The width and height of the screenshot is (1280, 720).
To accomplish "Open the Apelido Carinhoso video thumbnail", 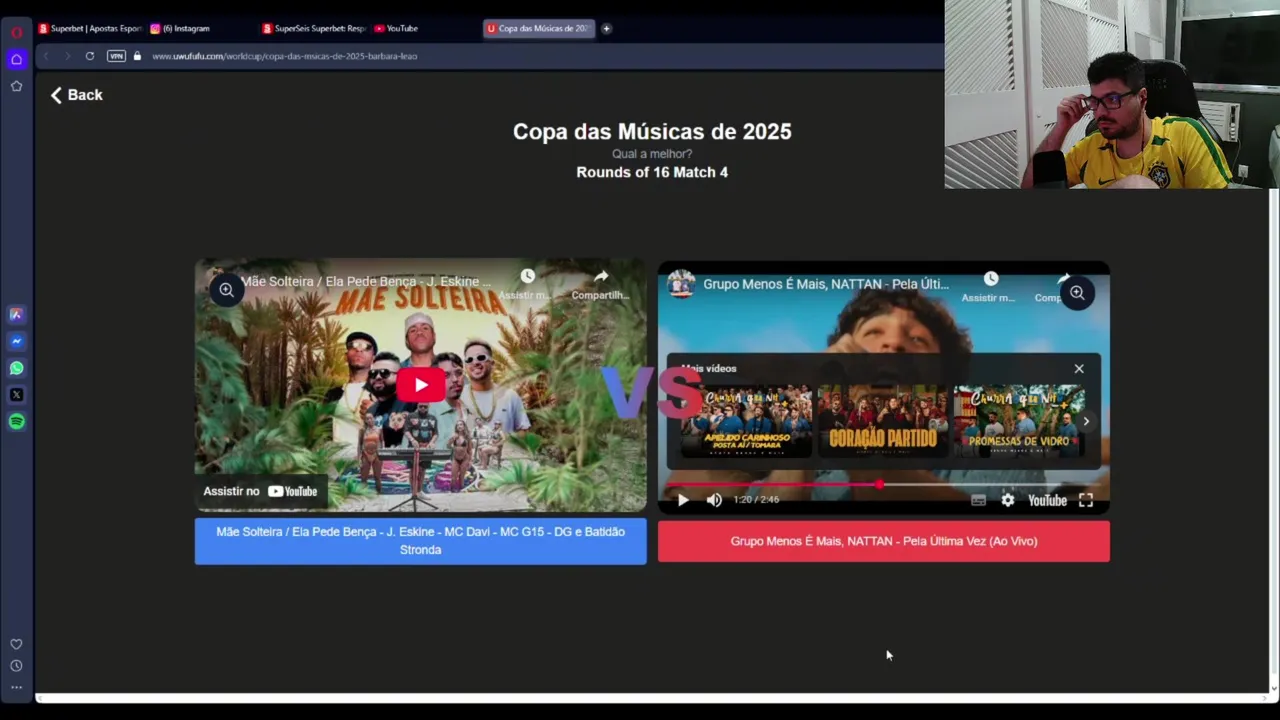I will (x=746, y=421).
